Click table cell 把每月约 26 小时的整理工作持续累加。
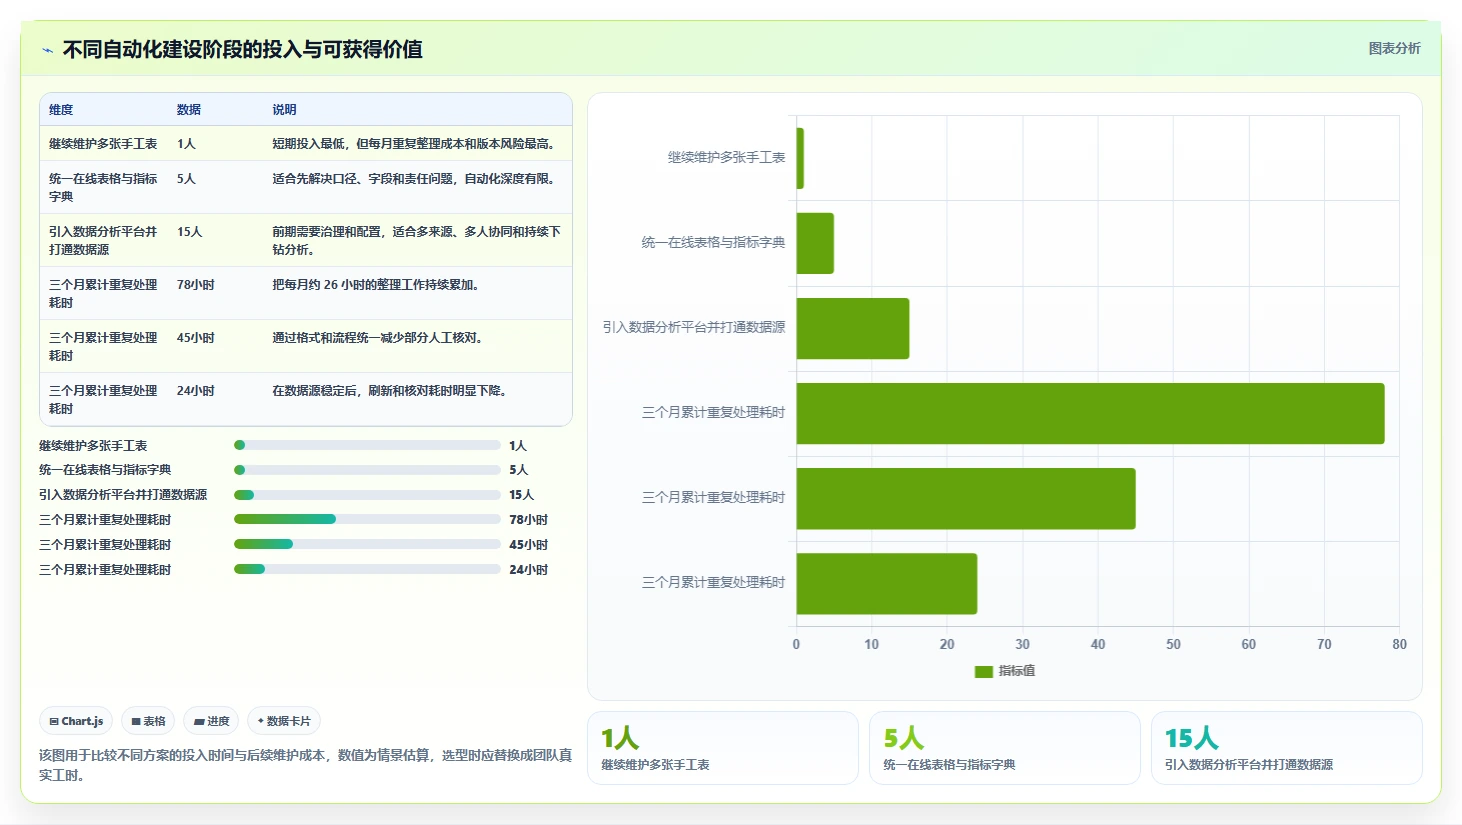Image resolution: width=1462 pixels, height=825 pixels. point(377,285)
